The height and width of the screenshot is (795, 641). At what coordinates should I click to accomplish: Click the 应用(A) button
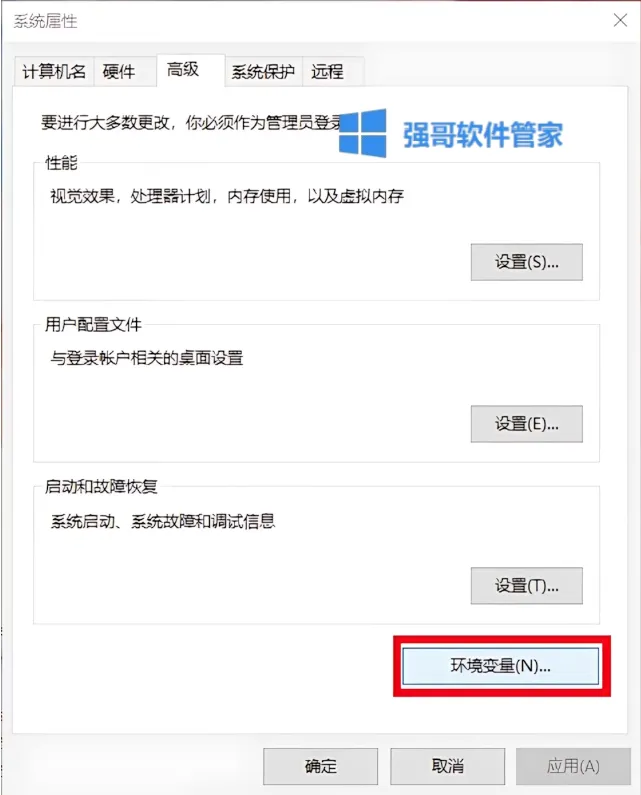[x=573, y=766]
